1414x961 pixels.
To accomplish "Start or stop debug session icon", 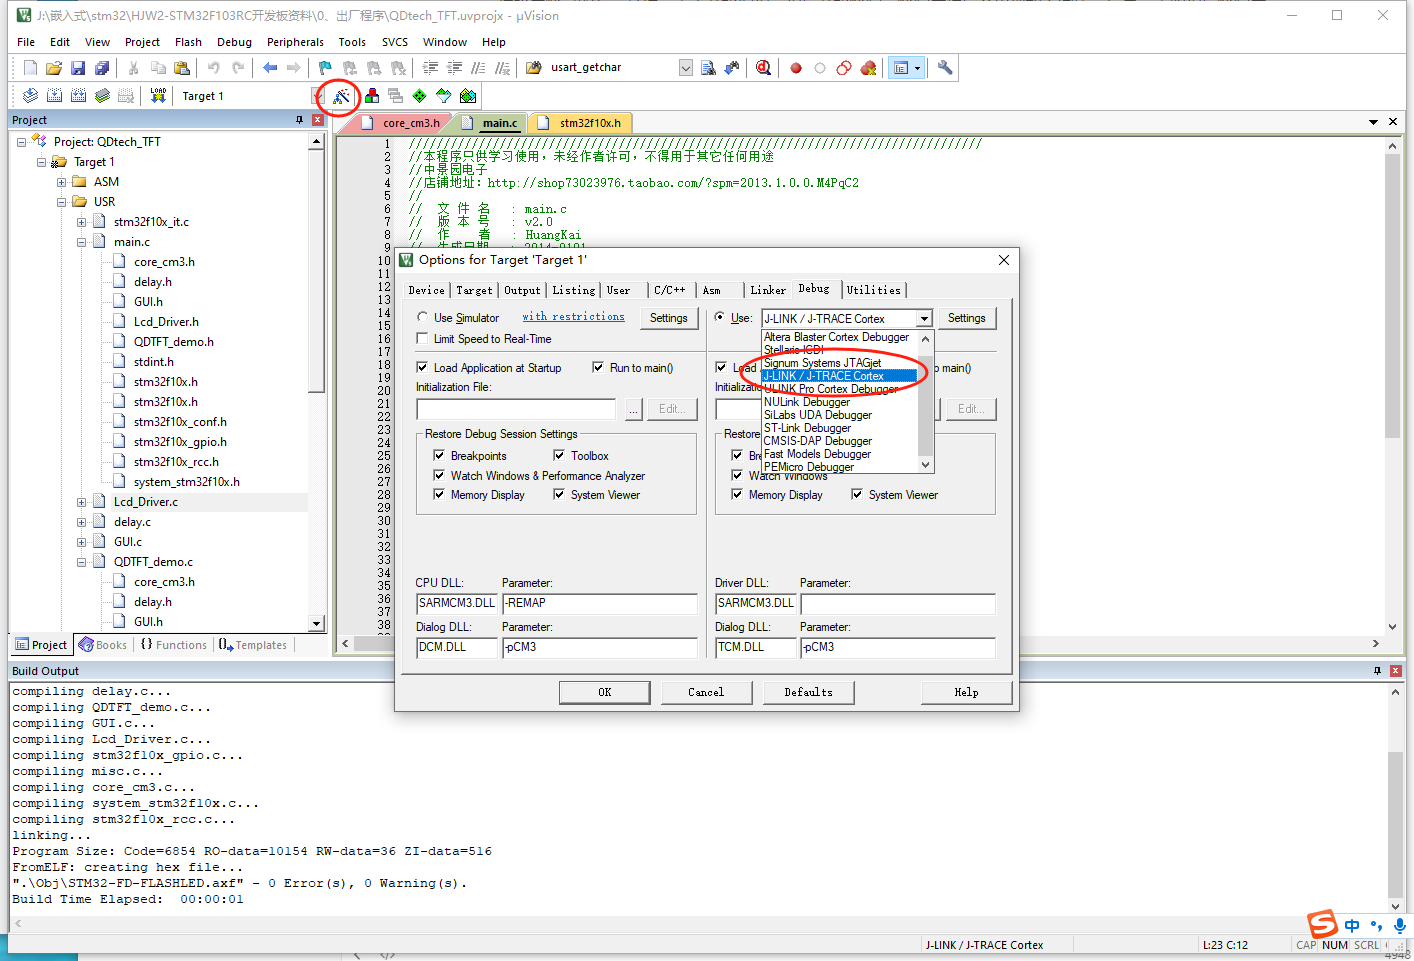I will pyautogui.click(x=764, y=68).
